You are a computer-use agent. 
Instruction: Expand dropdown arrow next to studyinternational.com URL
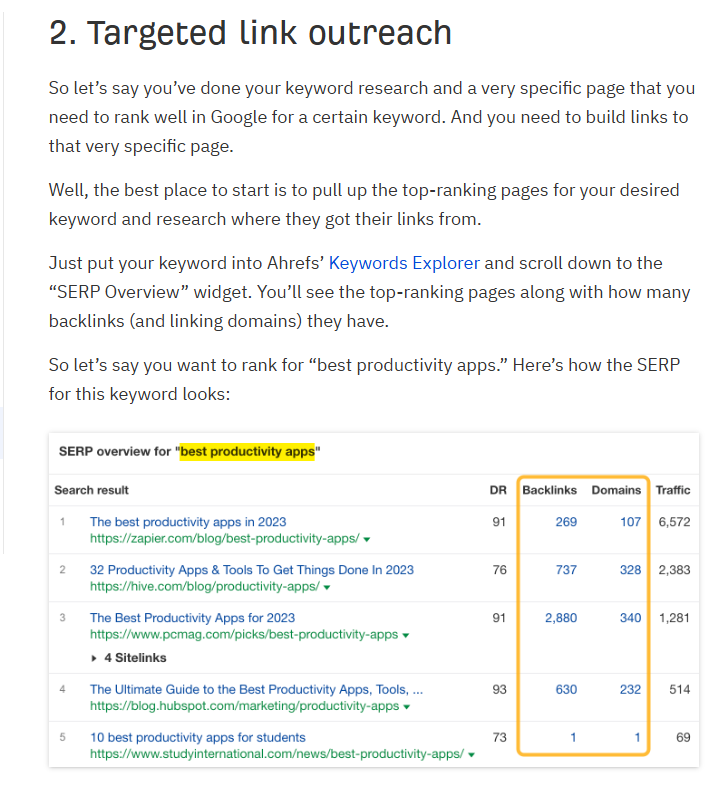471,755
